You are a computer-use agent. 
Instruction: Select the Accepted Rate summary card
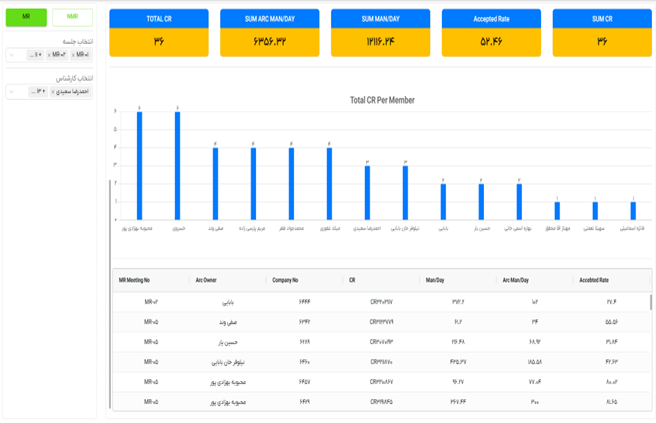point(491,33)
